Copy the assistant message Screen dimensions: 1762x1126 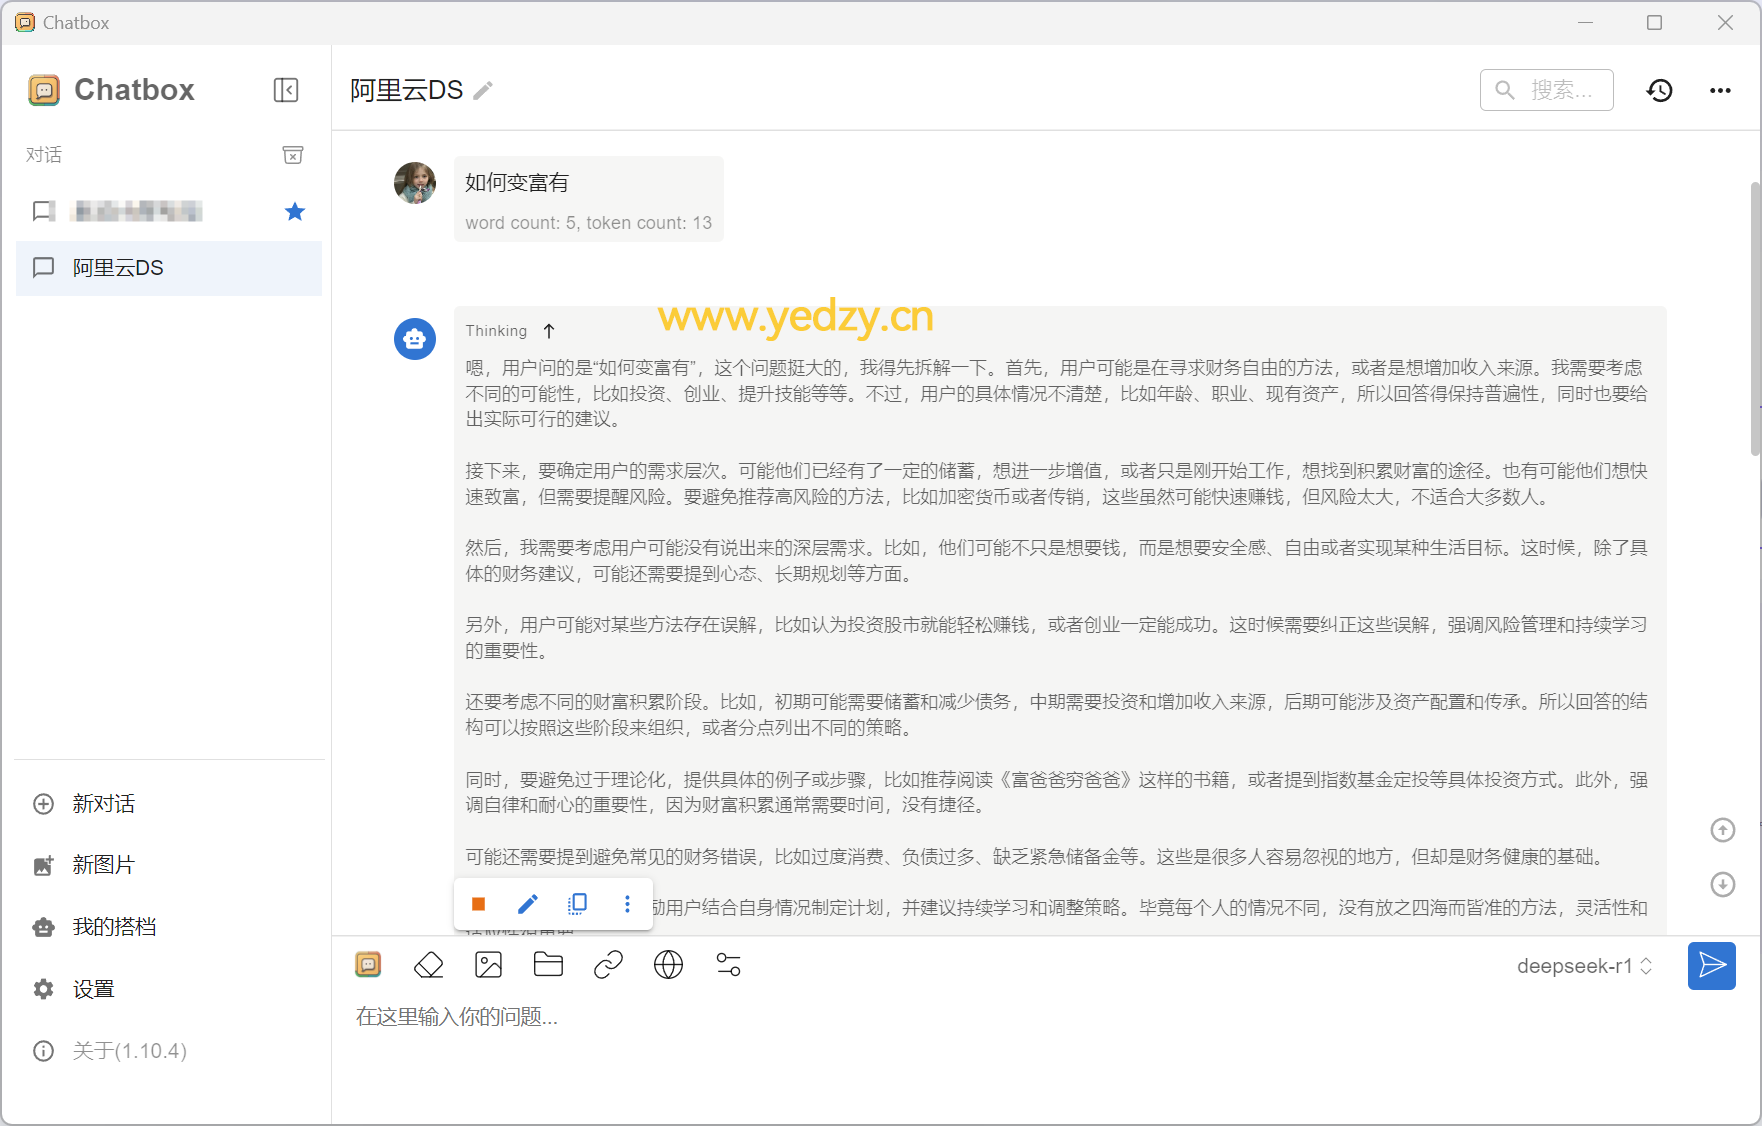[578, 904]
